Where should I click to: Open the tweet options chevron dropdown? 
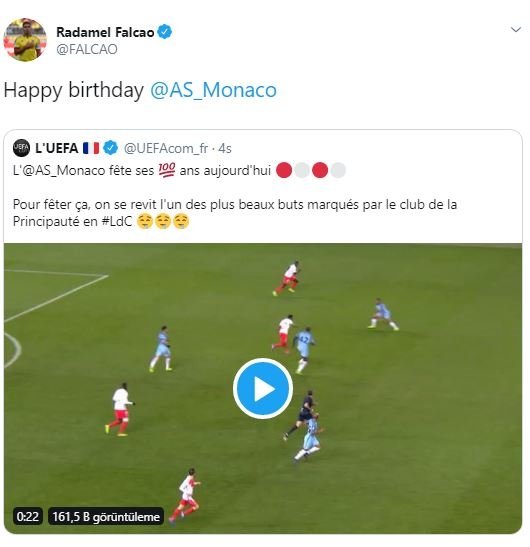point(516,30)
